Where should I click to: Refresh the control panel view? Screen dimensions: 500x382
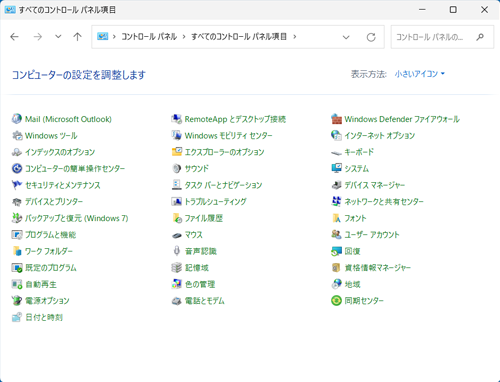point(371,37)
